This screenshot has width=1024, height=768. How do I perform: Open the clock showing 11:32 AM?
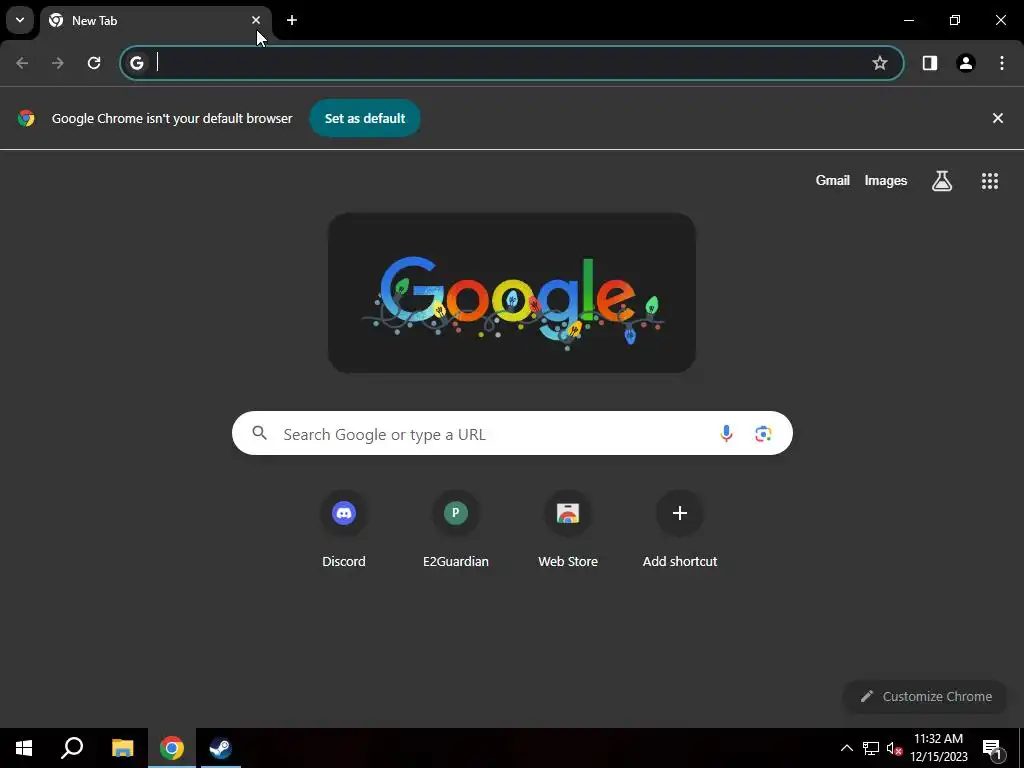click(x=938, y=748)
